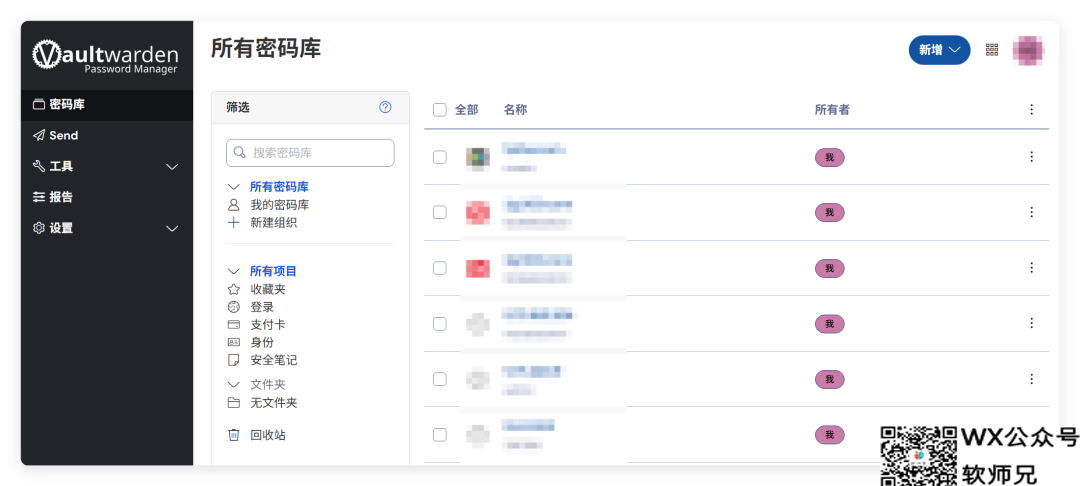Open options menu for fourth vault item
The height and width of the screenshot is (486, 1080).
(1031, 323)
